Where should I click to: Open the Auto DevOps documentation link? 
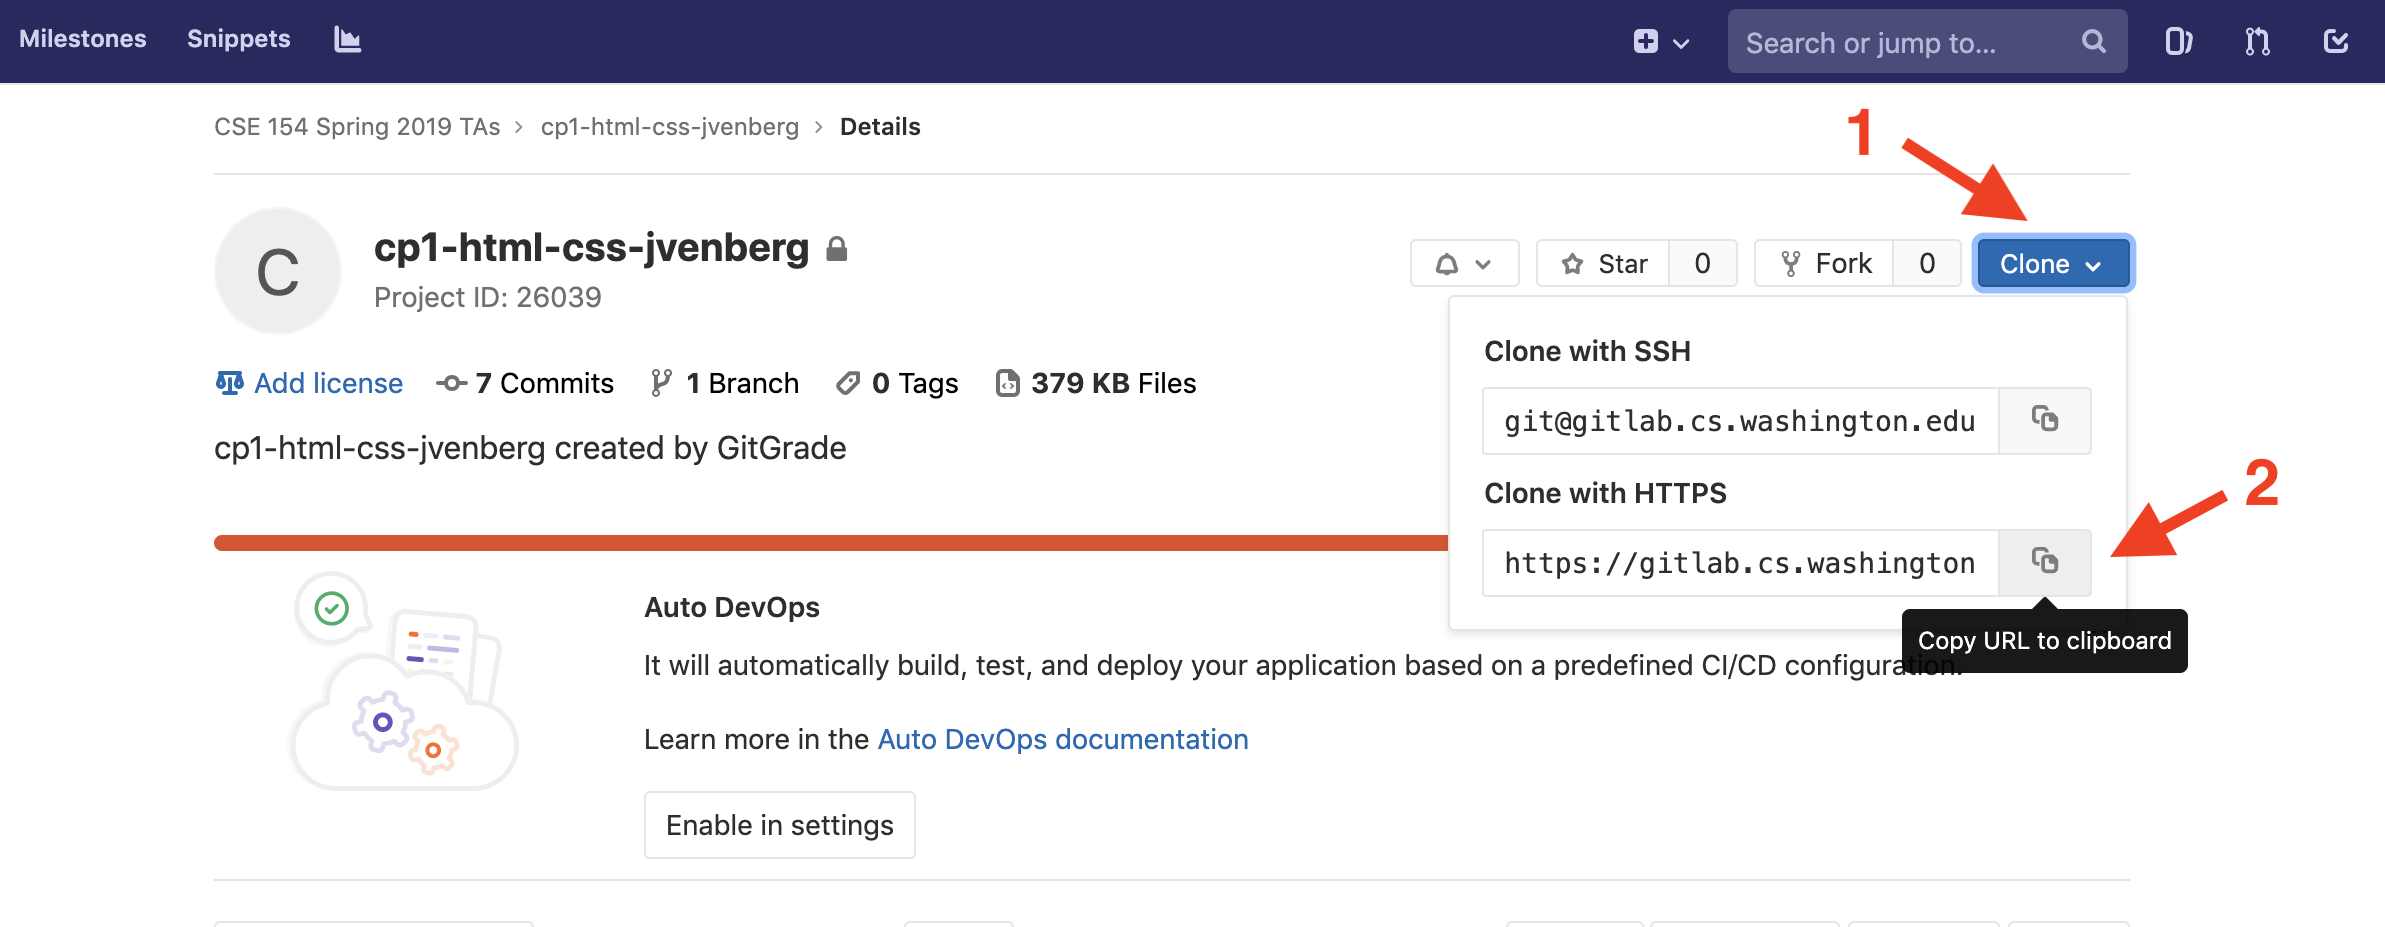click(x=1062, y=739)
